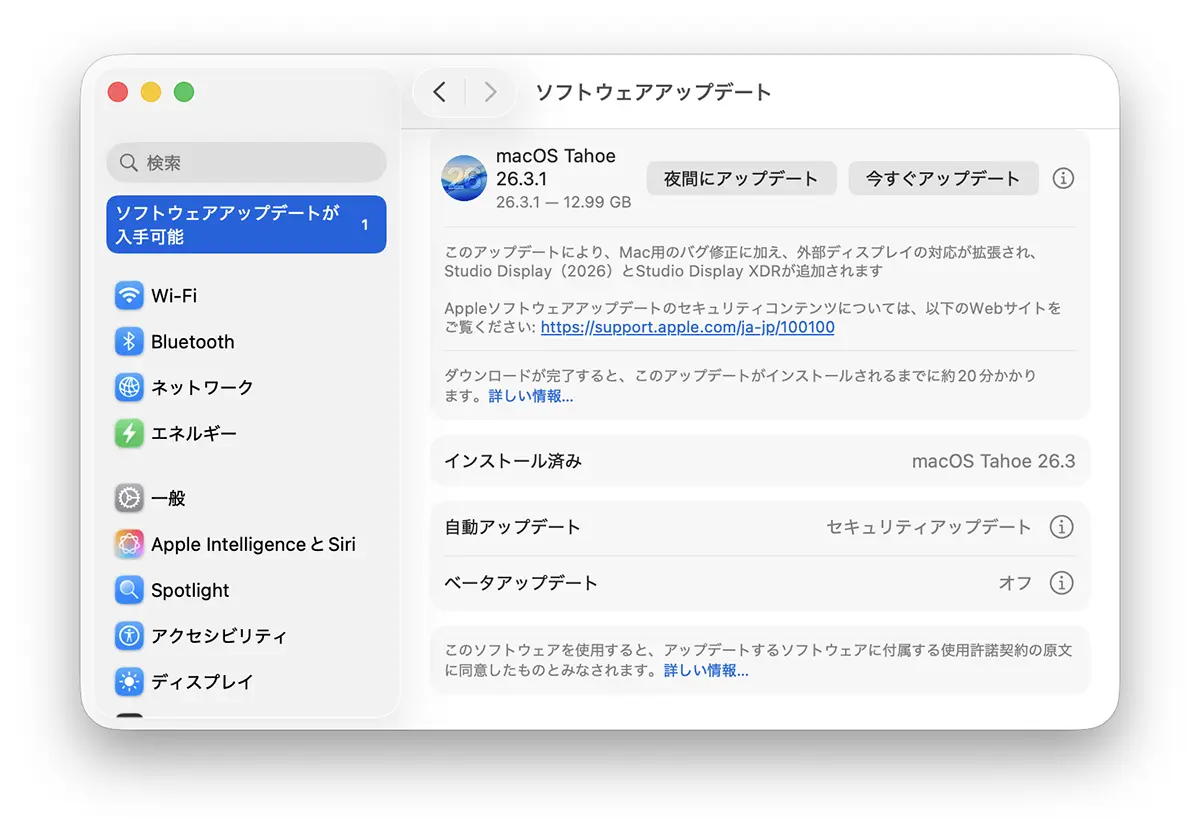The width and height of the screenshot is (1200, 836).
Task: Open the support.apple.com security link
Action: [x=687, y=327]
